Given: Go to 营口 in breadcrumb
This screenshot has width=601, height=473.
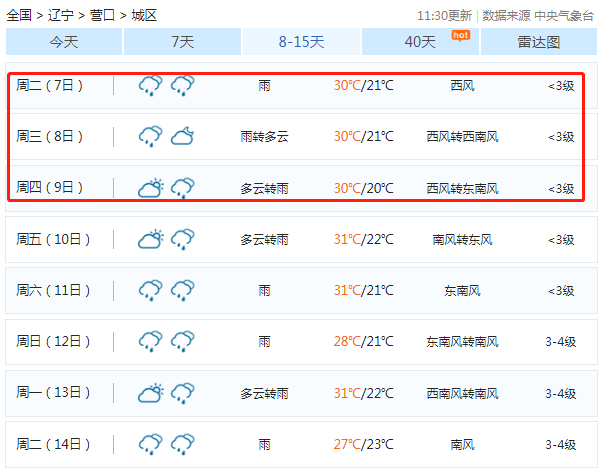Looking at the screenshot, I should (102, 15).
